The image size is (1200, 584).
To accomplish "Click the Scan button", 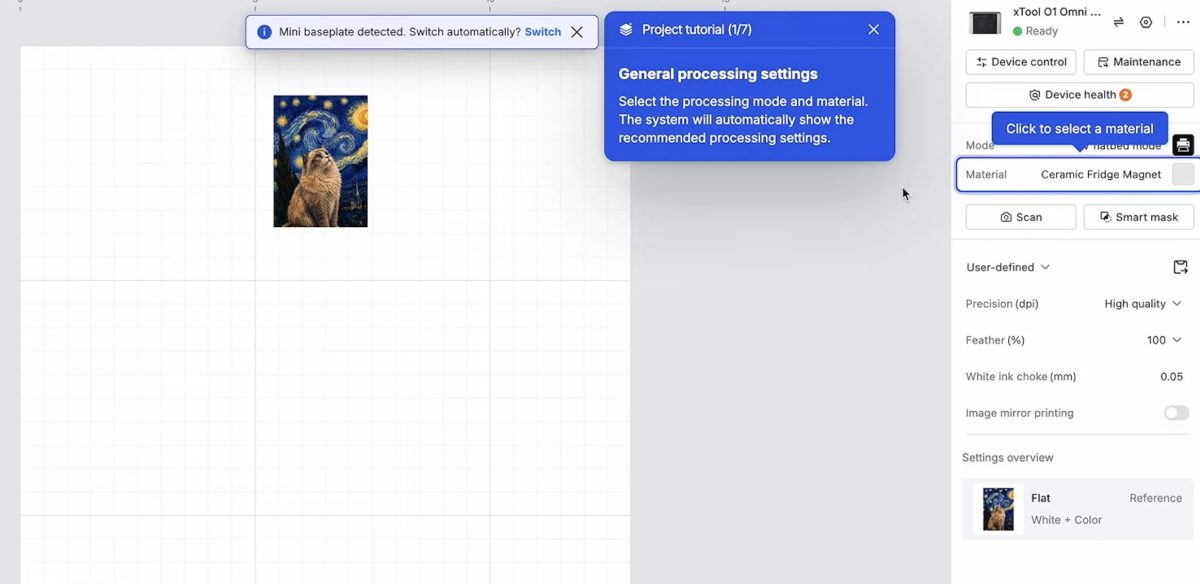I will (1021, 217).
